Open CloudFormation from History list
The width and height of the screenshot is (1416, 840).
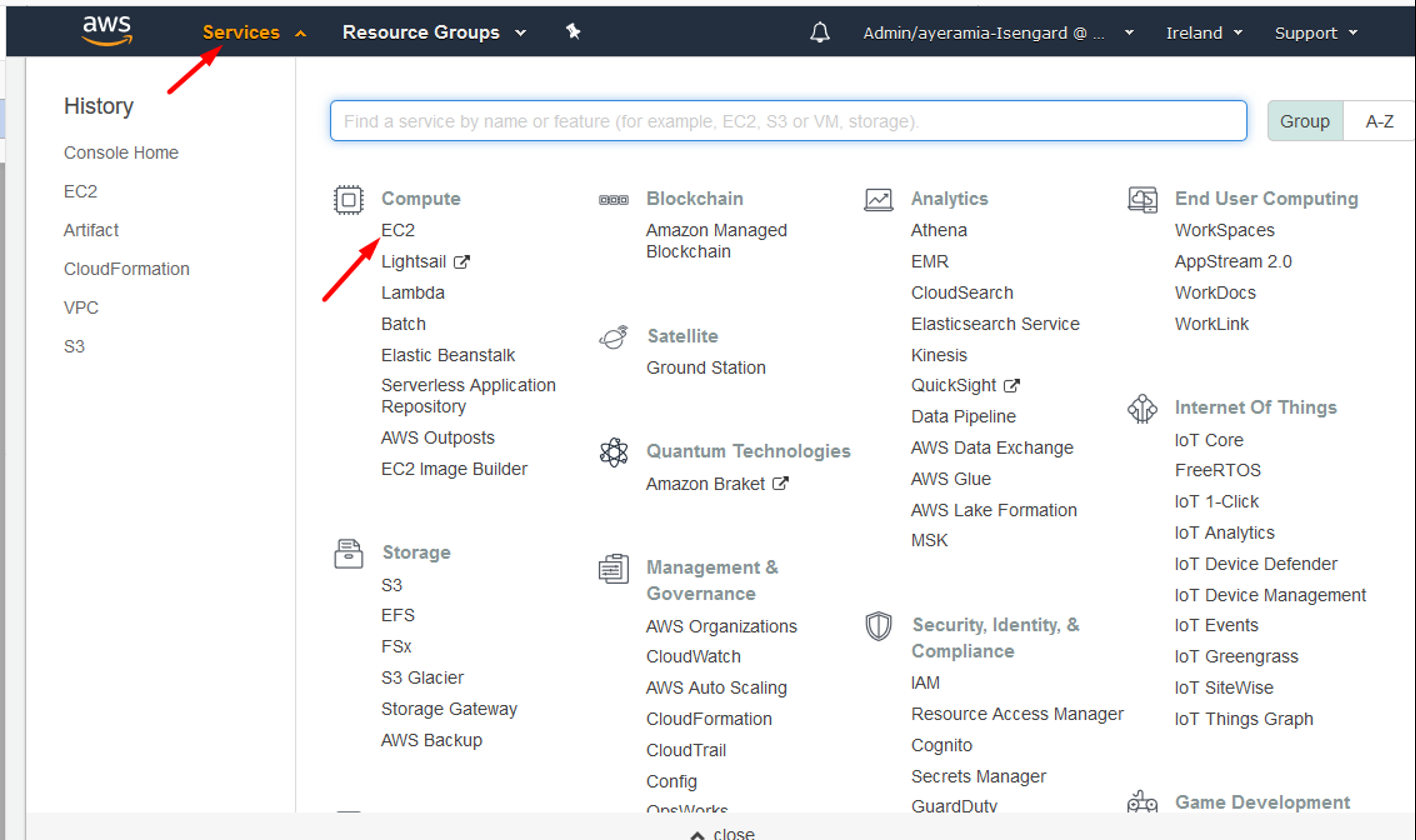(x=127, y=269)
